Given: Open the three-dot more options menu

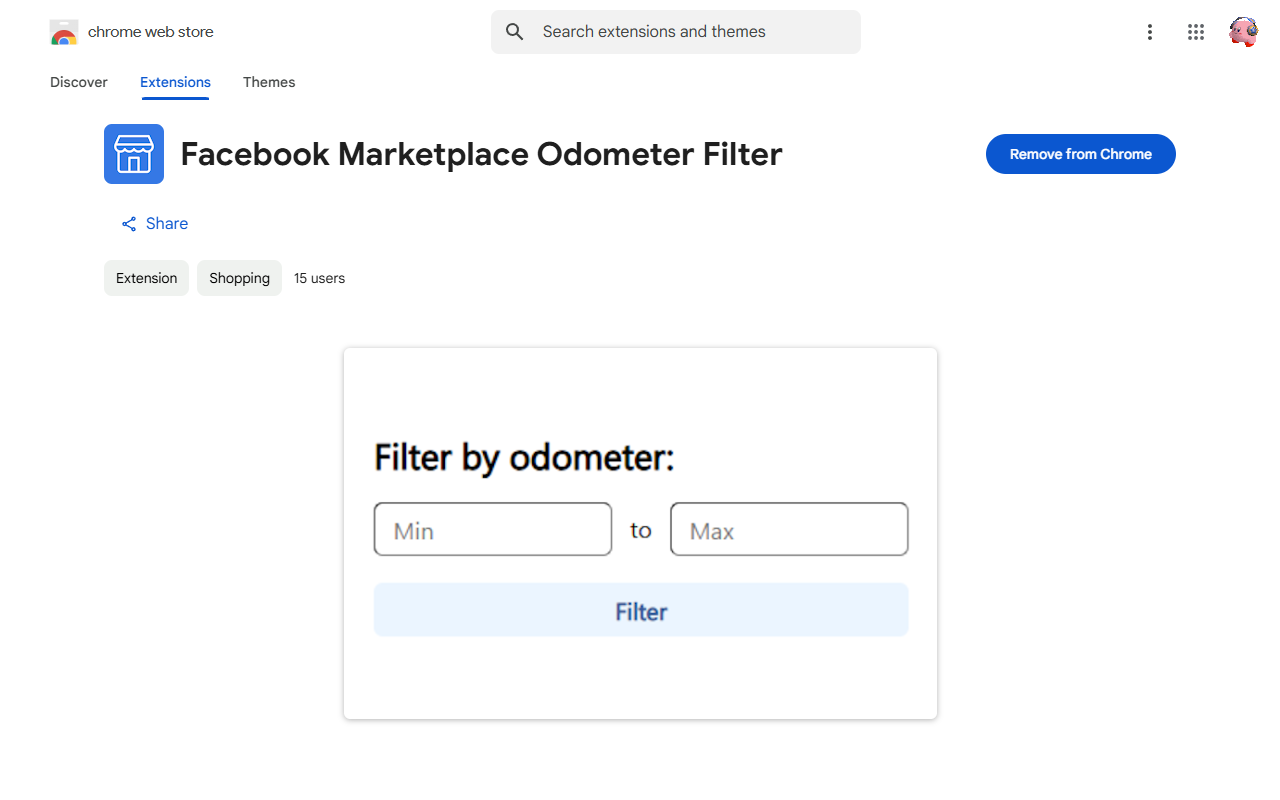Looking at the screenshot, I should point(1150,32).
